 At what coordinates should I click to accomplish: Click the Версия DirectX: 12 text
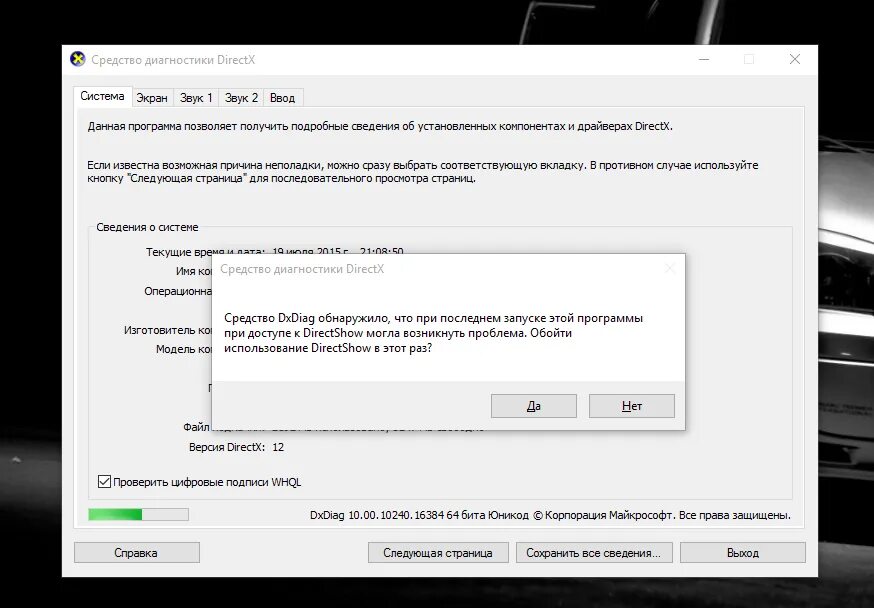coord(236,447)
